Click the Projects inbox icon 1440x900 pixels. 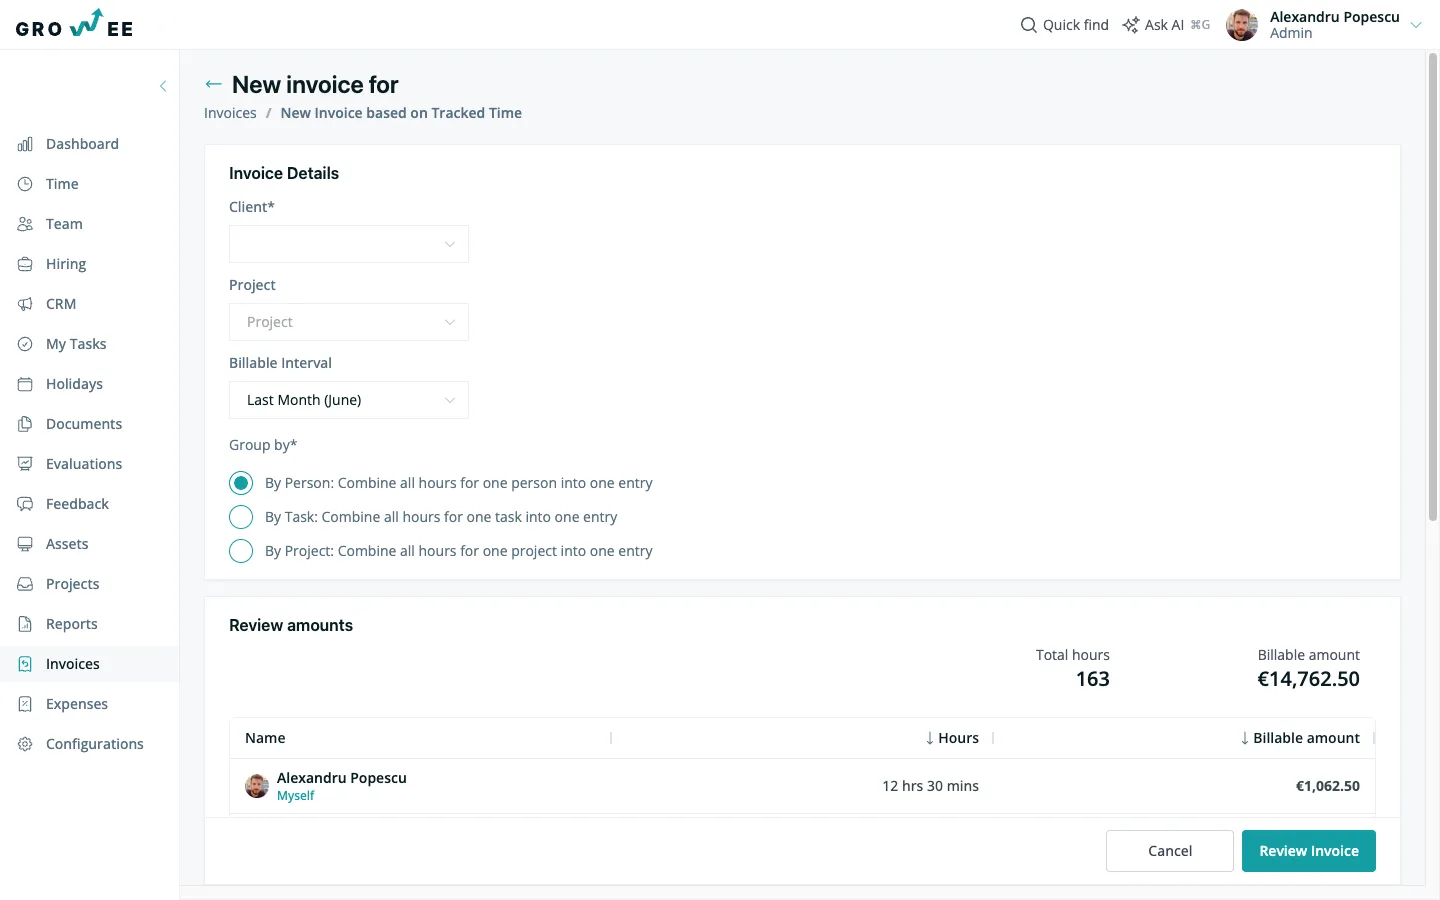pyautogui.click(x=25, y=584)
